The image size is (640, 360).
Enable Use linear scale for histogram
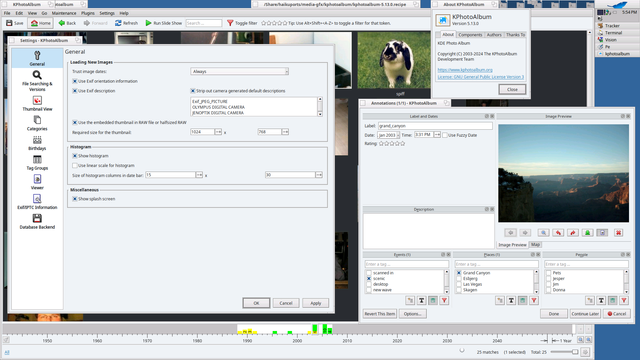(75, 166)
